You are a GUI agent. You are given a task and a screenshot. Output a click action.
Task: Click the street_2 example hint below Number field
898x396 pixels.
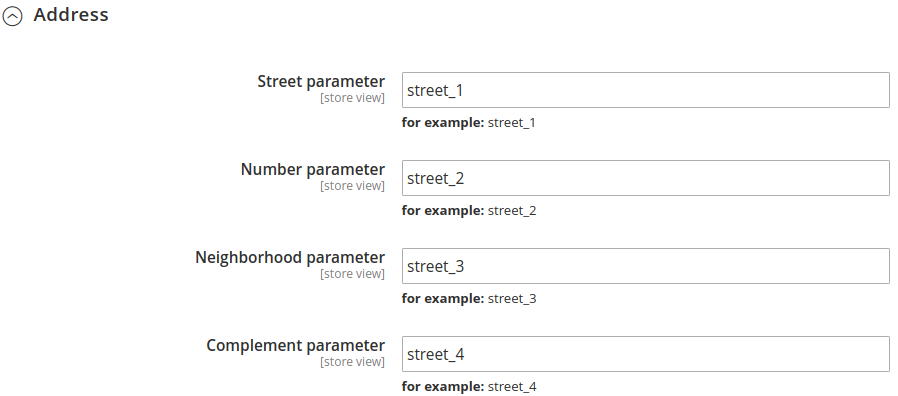tap(512, 211)
